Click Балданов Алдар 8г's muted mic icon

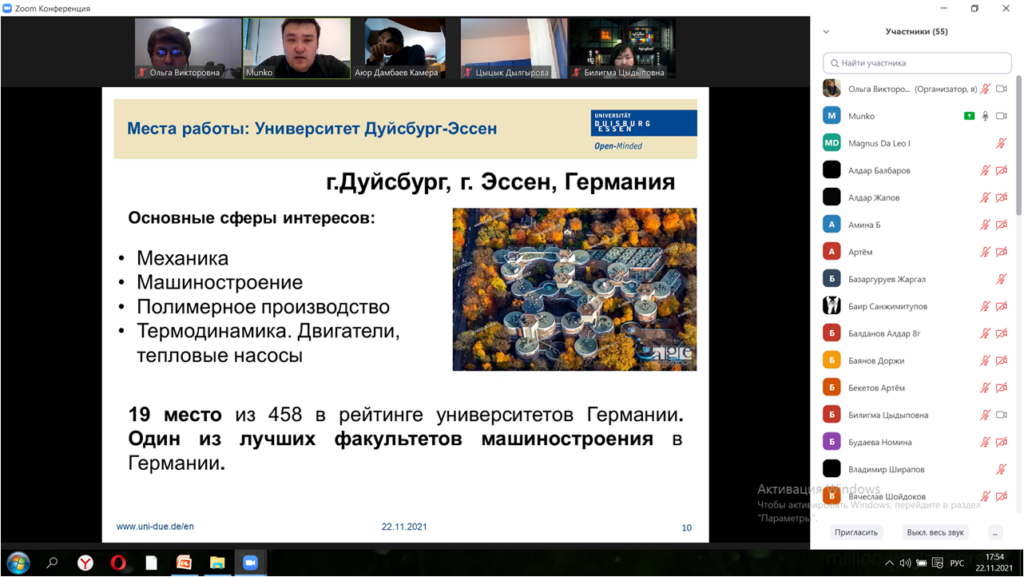(985, 334)
